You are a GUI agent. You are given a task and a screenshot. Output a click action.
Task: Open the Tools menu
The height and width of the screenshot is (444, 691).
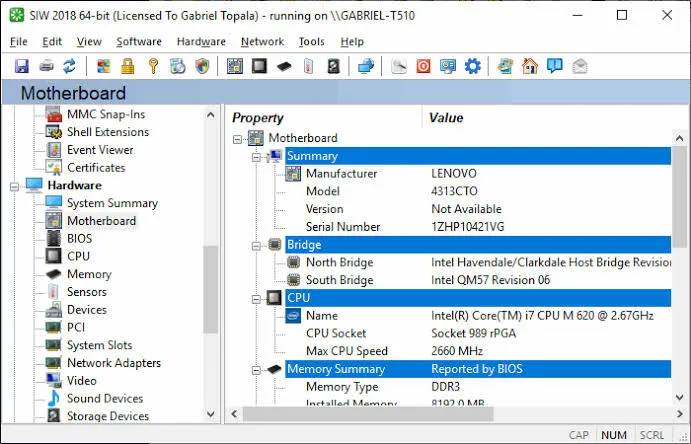coord(311,41)
